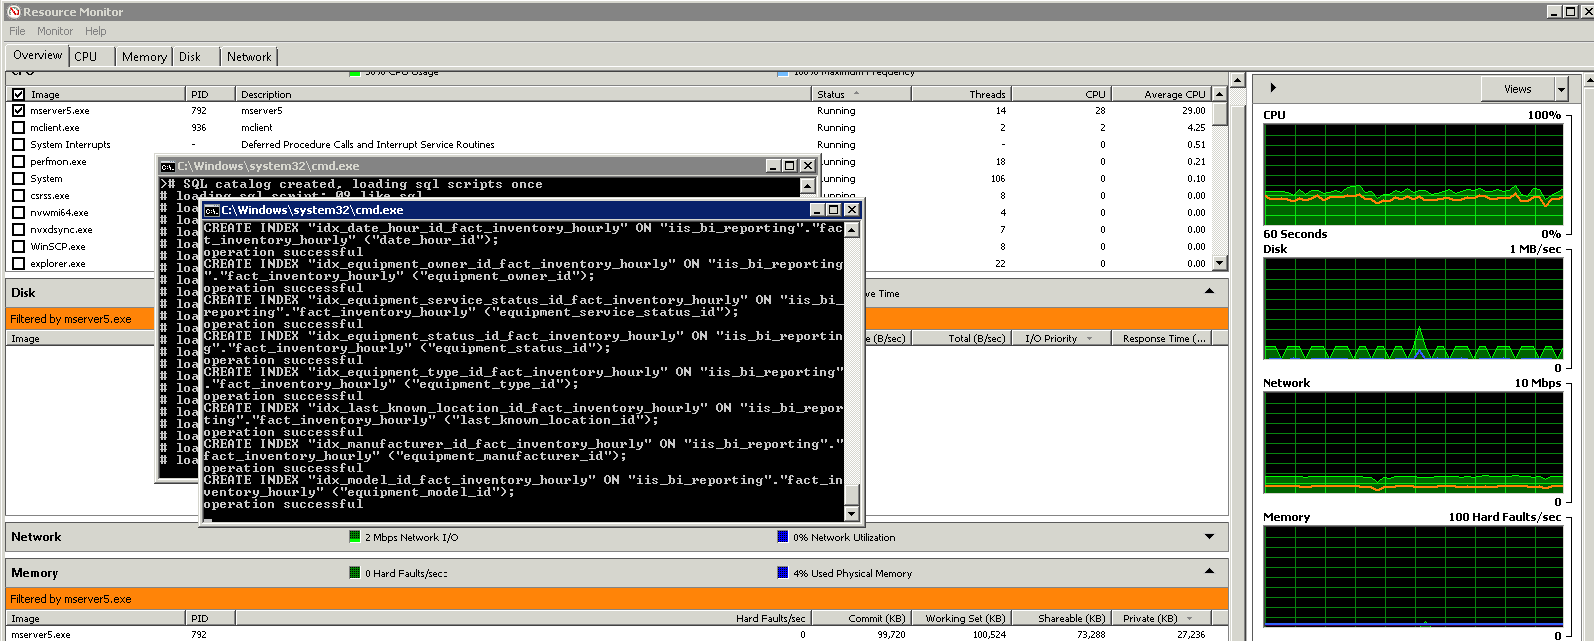Screen dimensions: 1594x641
Task: Toggle the select-all Image checkbox in header
Action: (18, 94)
